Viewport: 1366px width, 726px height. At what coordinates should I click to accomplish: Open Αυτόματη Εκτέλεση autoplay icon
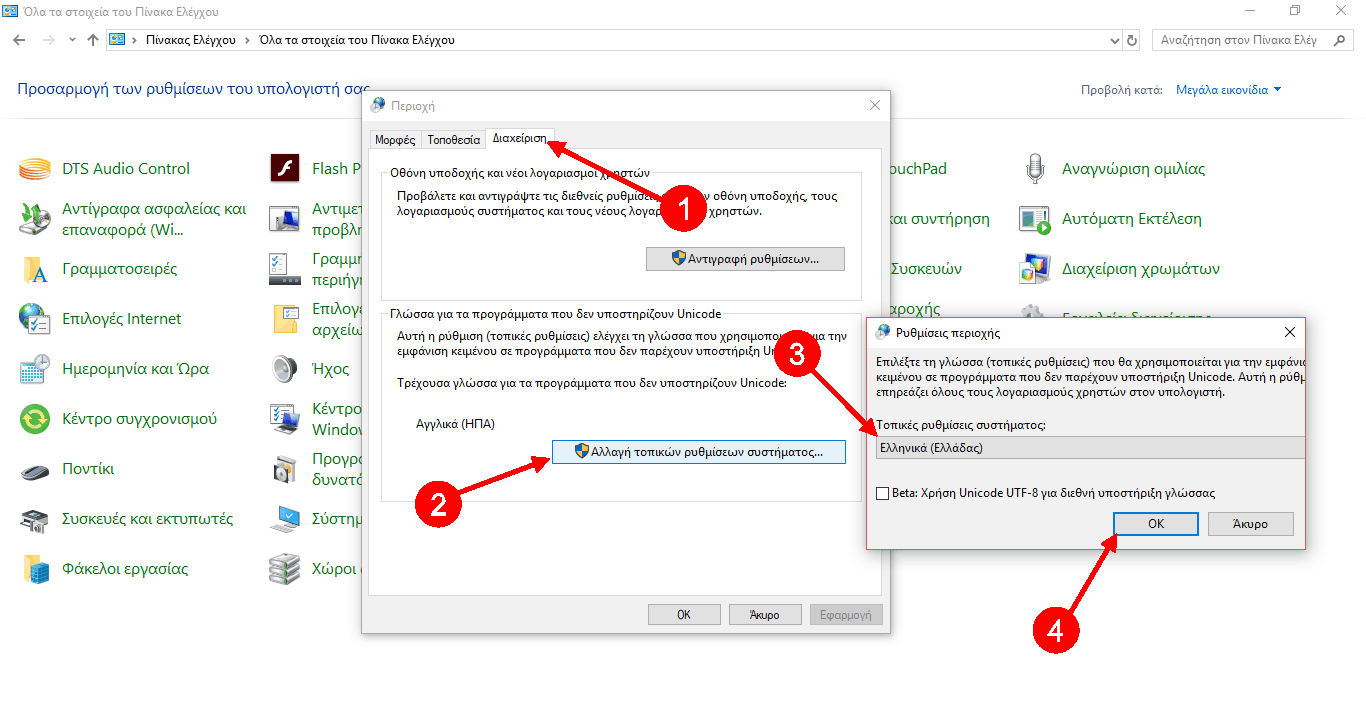click(1035, 219)
